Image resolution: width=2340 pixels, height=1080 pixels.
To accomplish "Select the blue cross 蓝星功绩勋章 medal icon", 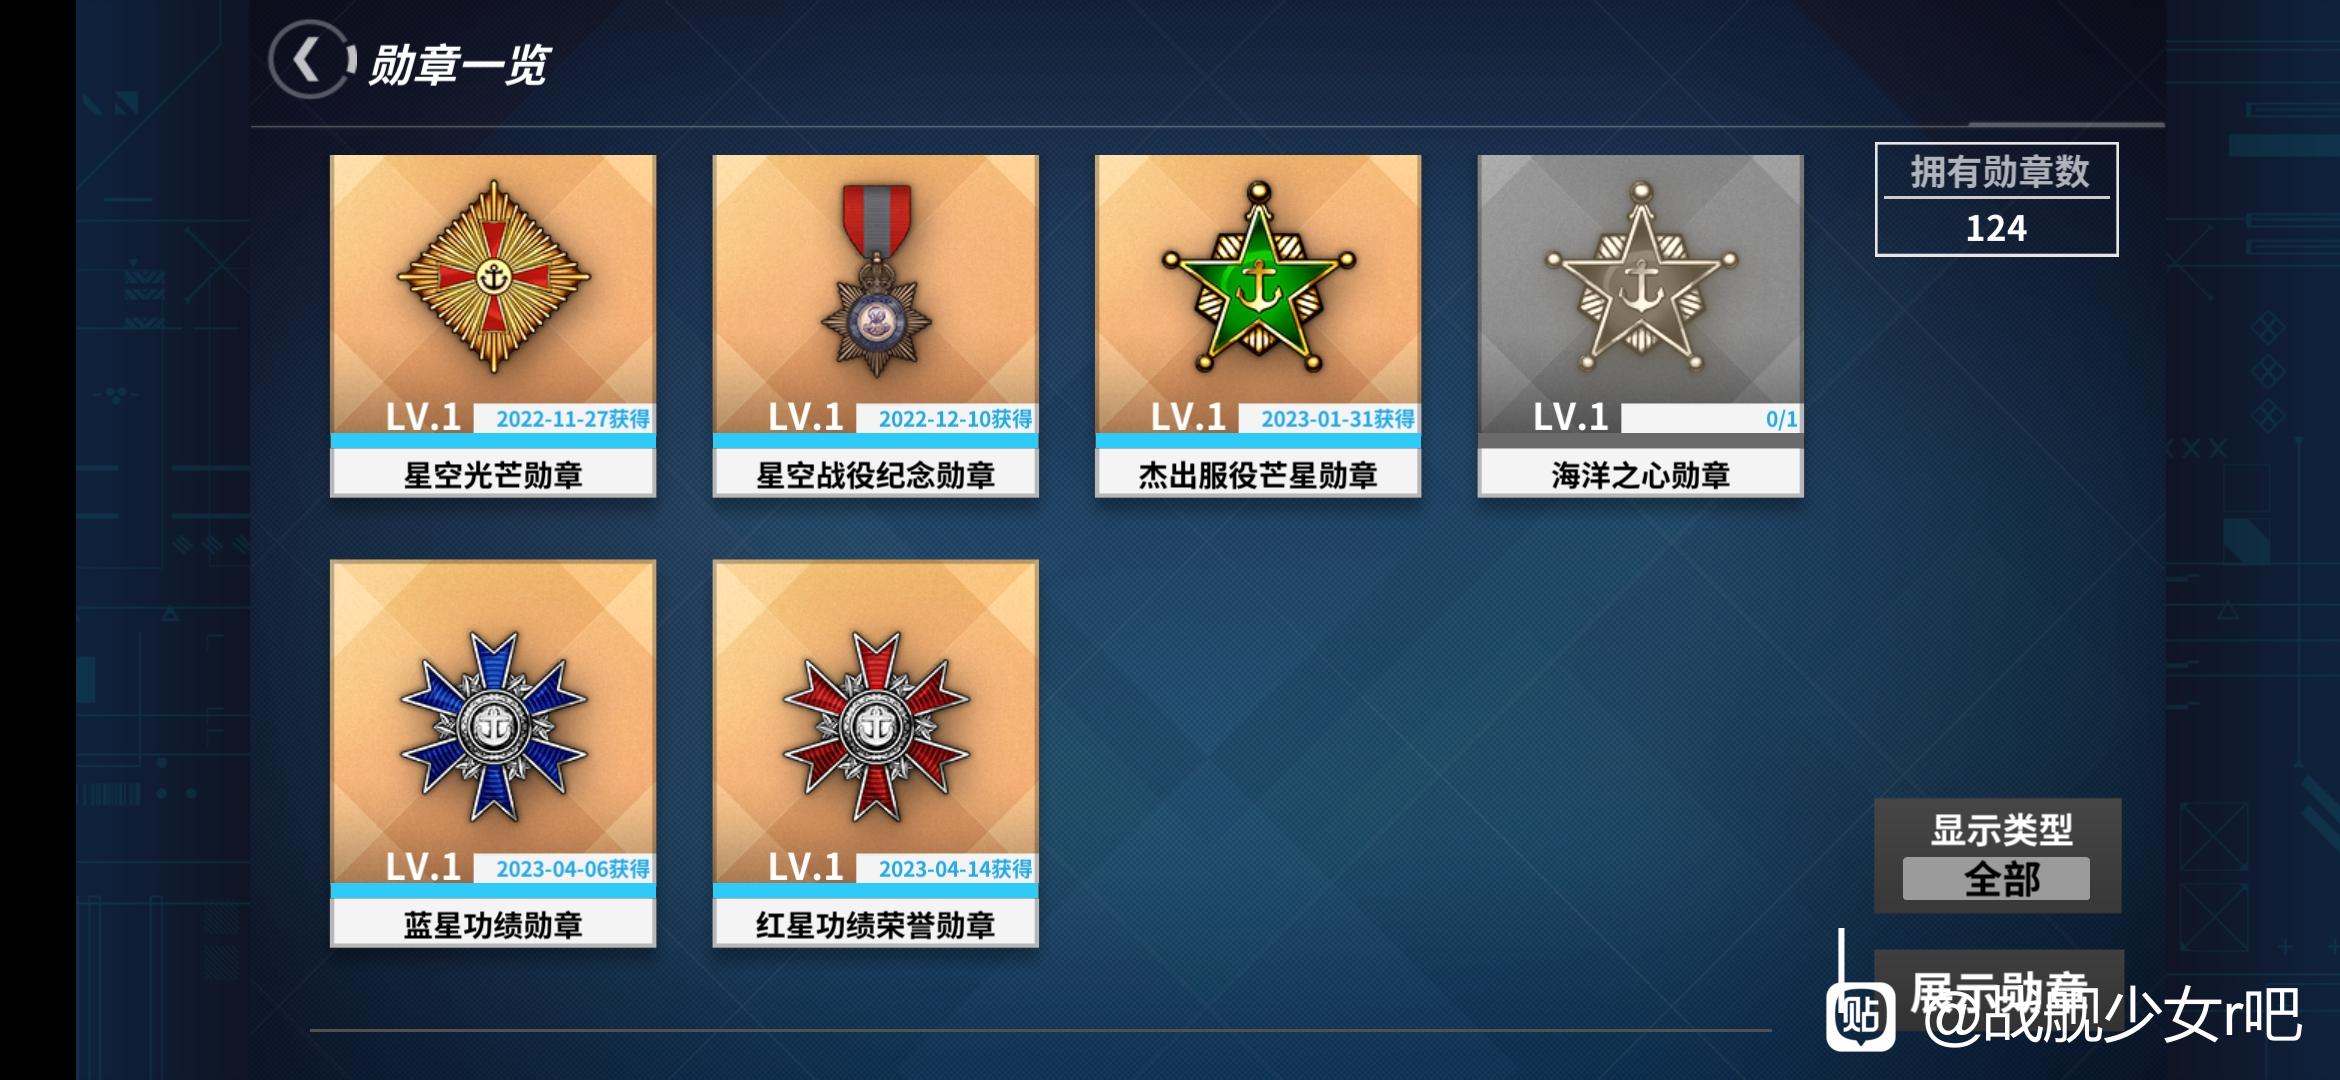I will (x=494, y=727).
